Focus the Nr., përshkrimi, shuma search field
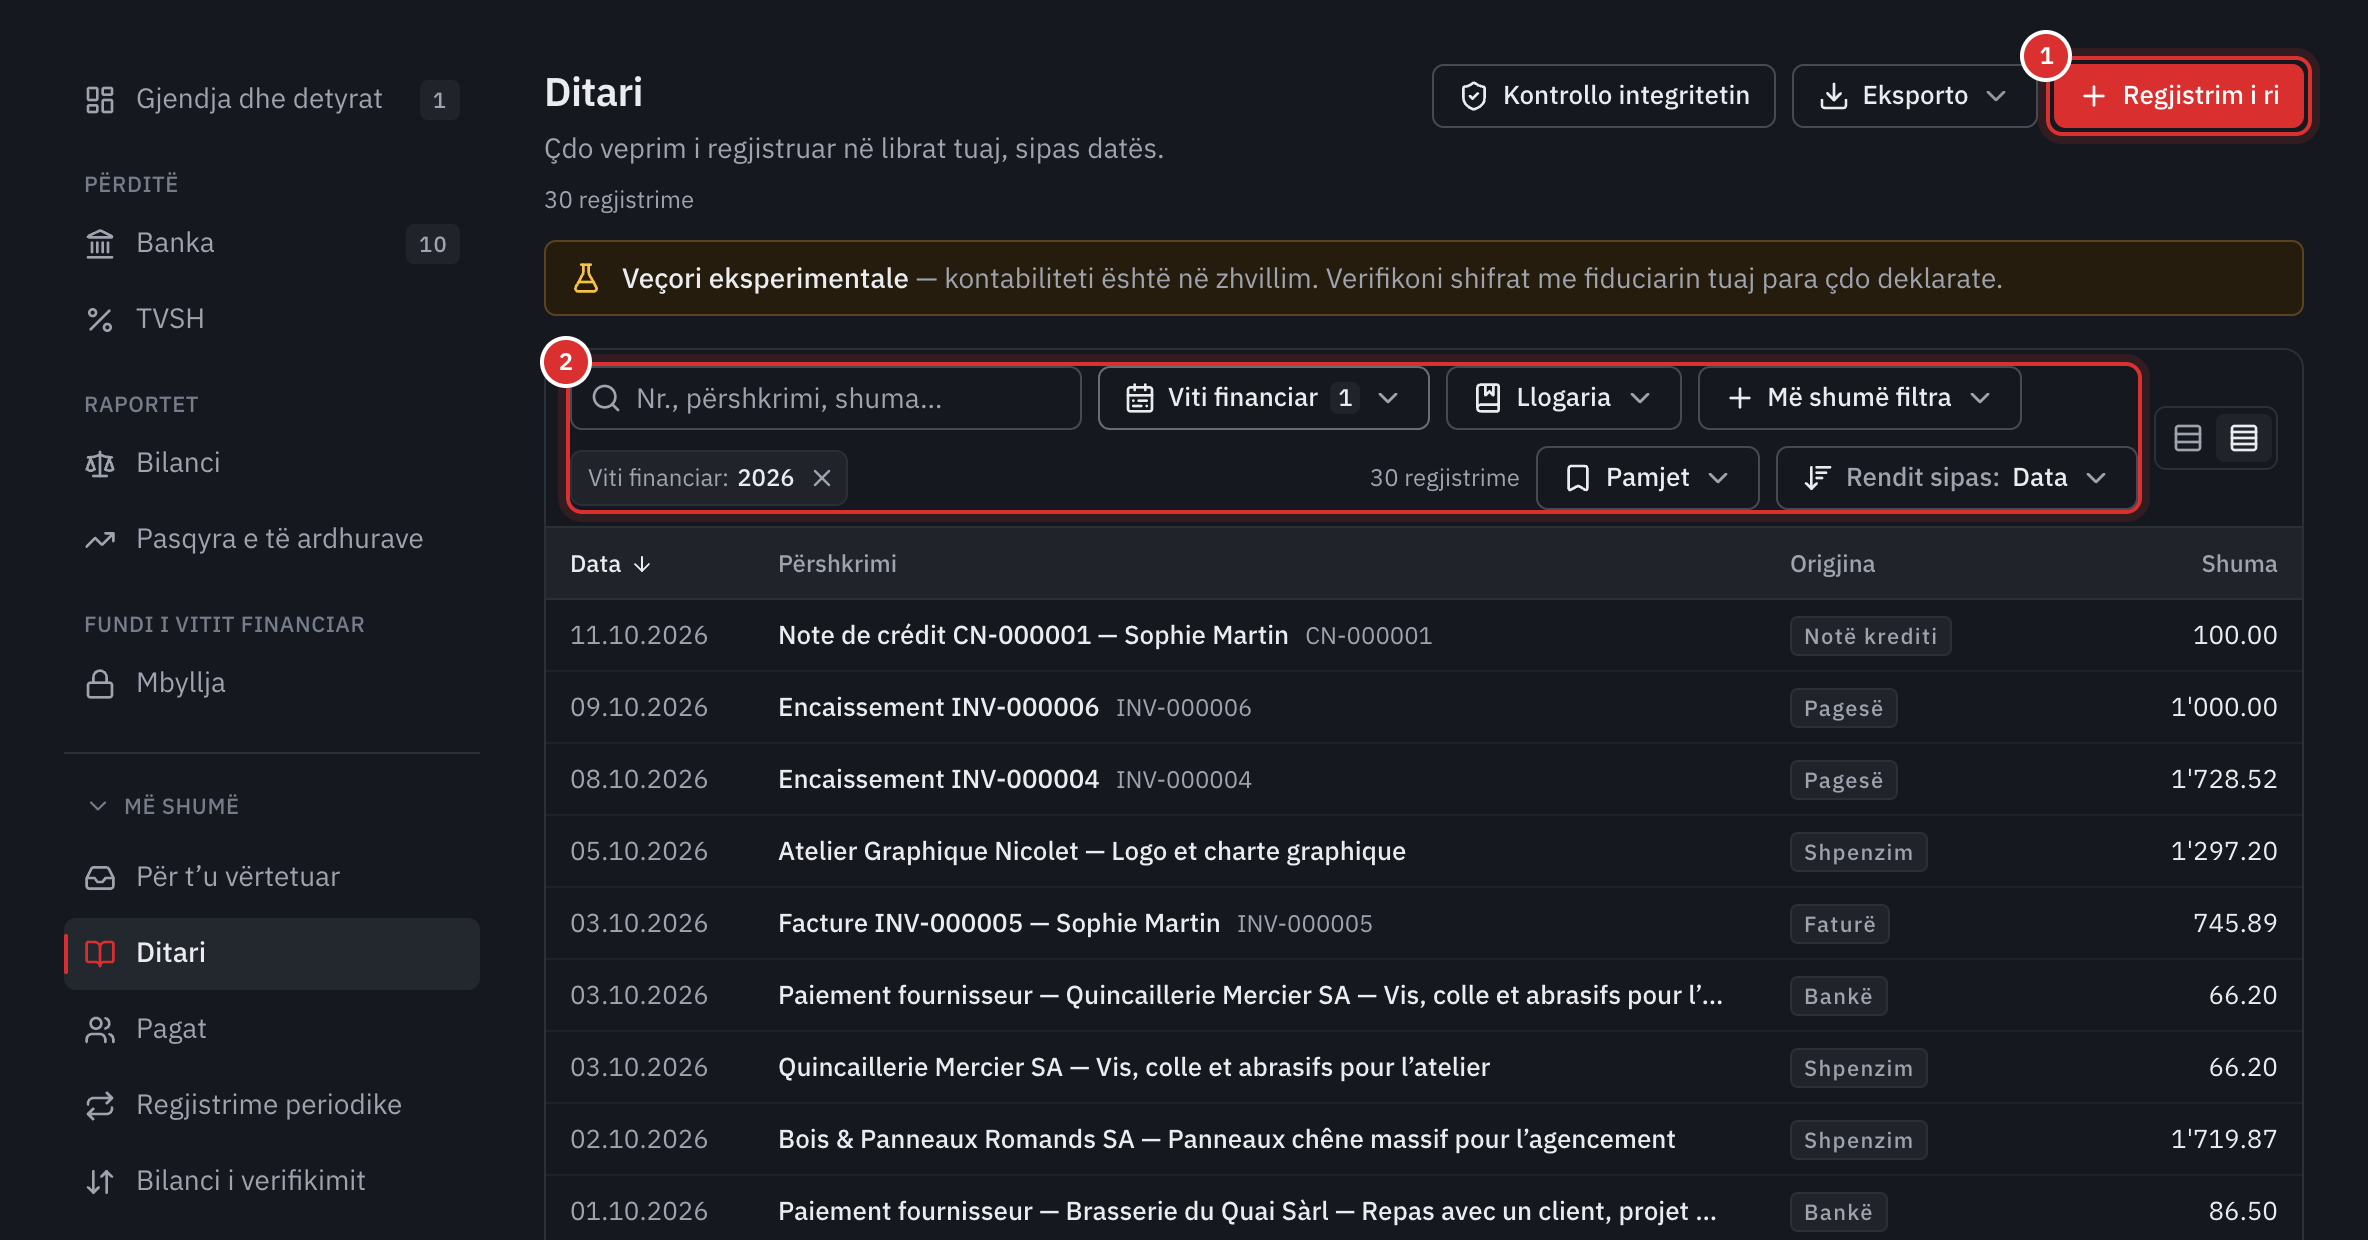Screen dimensions: 2368x1240 tap(826, 398)
